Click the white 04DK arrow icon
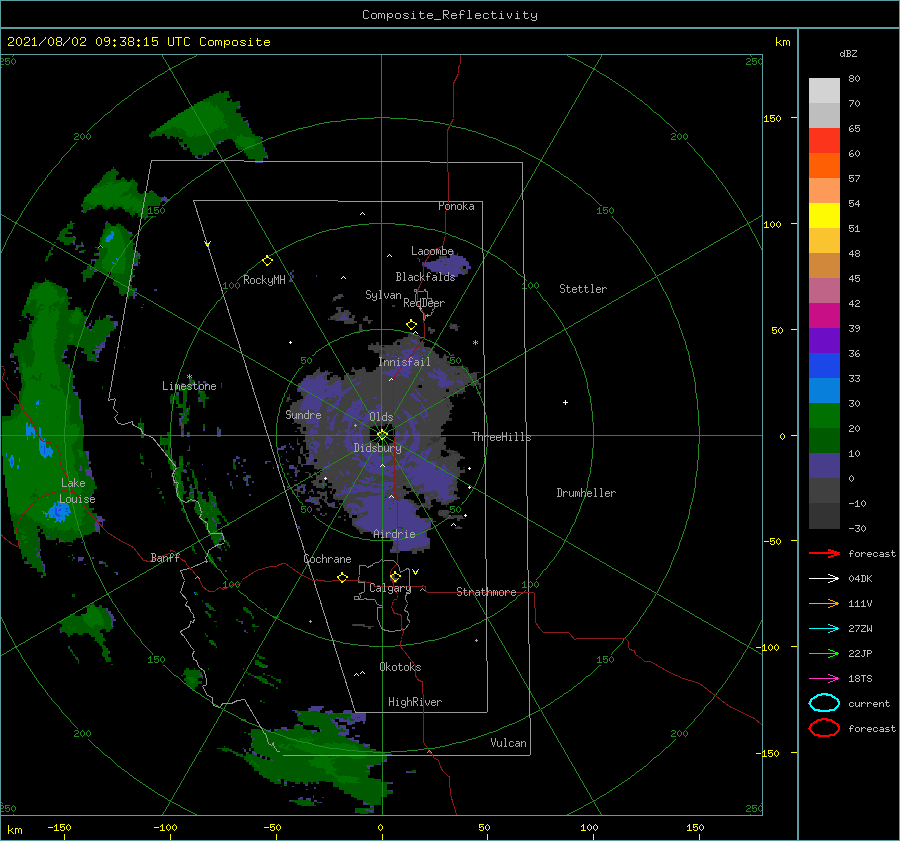This screenshot has height=841, width=900. pyautogui.click(x=824, y=579)
